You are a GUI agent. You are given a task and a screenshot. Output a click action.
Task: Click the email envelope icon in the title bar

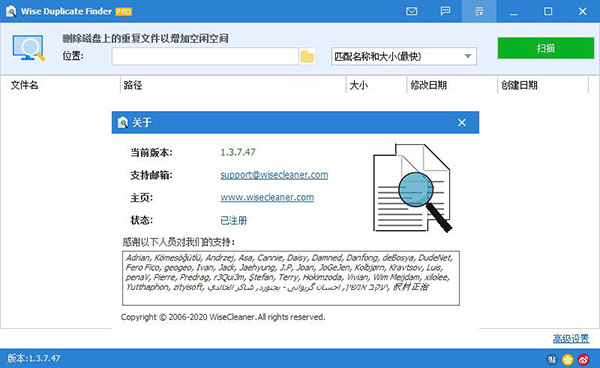411,11
